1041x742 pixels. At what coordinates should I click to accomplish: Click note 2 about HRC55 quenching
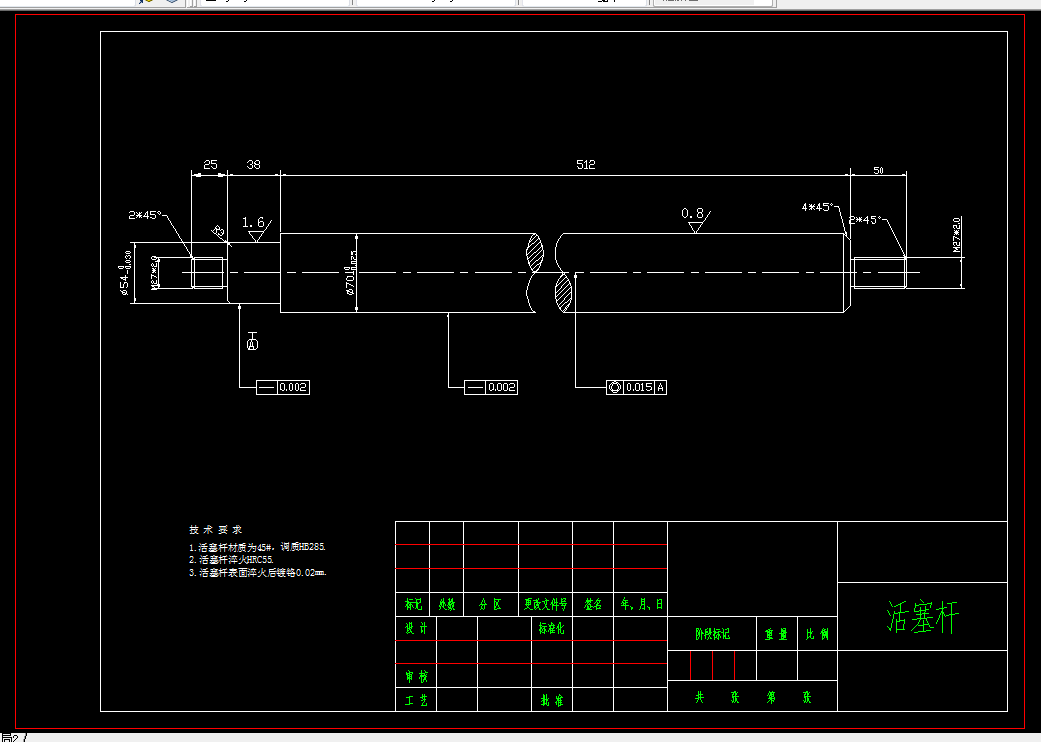tap(232, 560)
